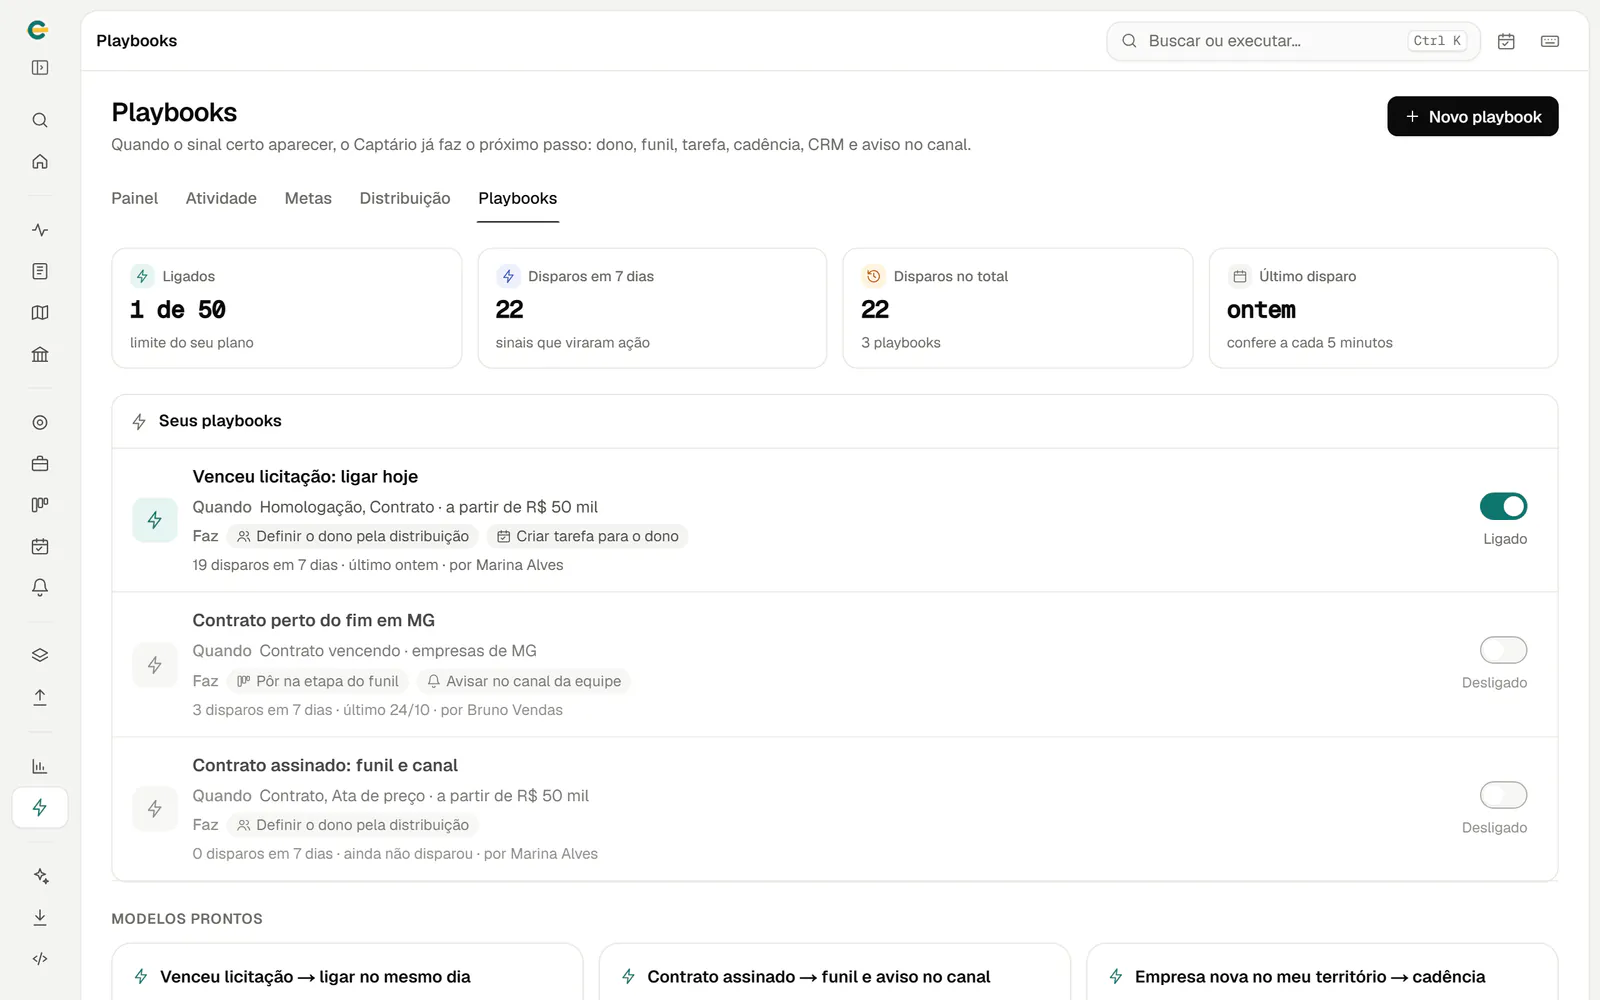Open the notifications bell icon in sidebar
The width and height of the screenshot is (1600, 1000).
[40, 588]
